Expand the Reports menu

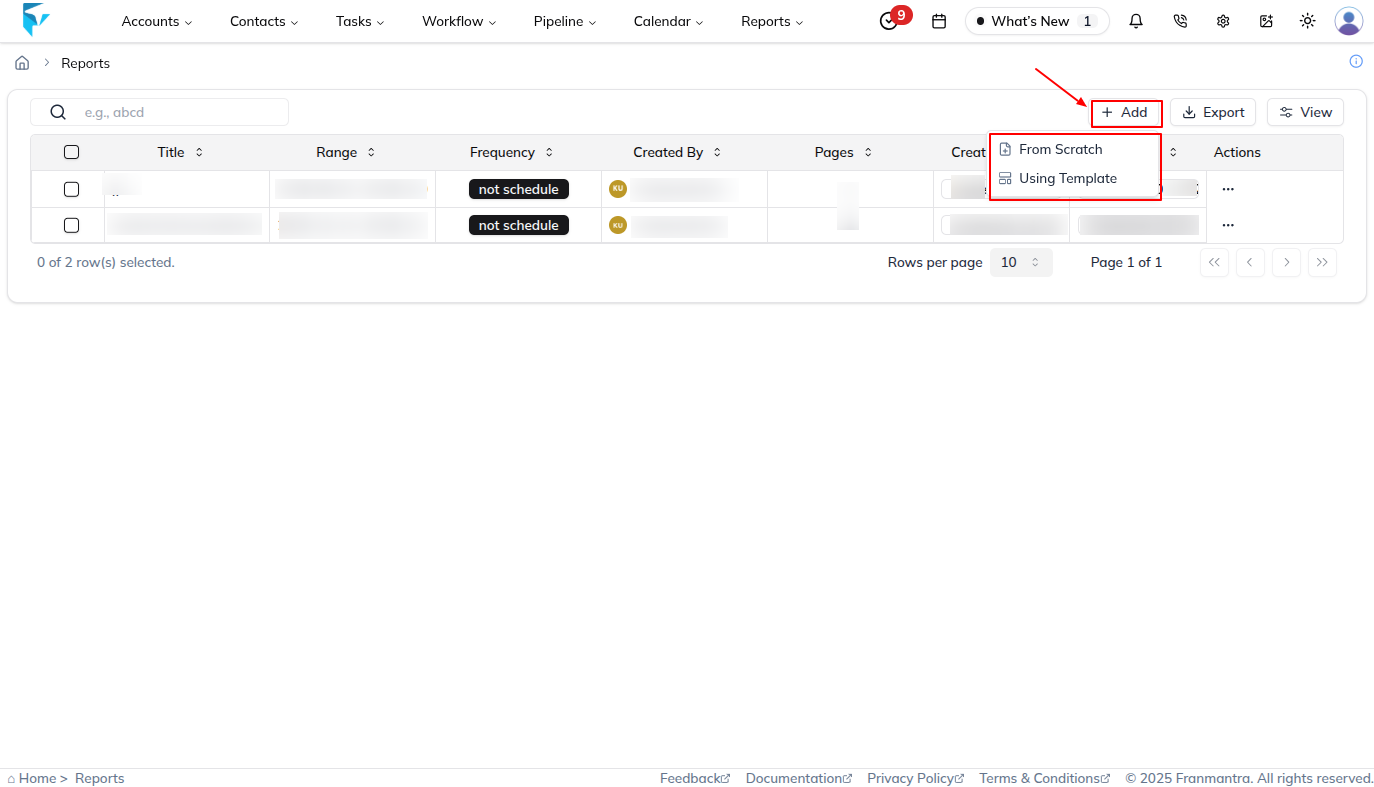[x=772, y=21]
